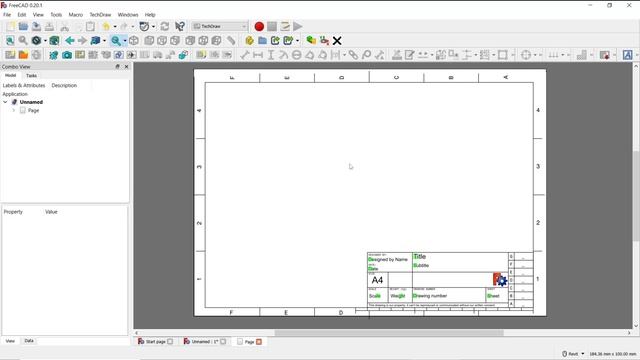Viewport: 640px width, 360px height.
Task: Open the View menu
Action: point(38,15)
